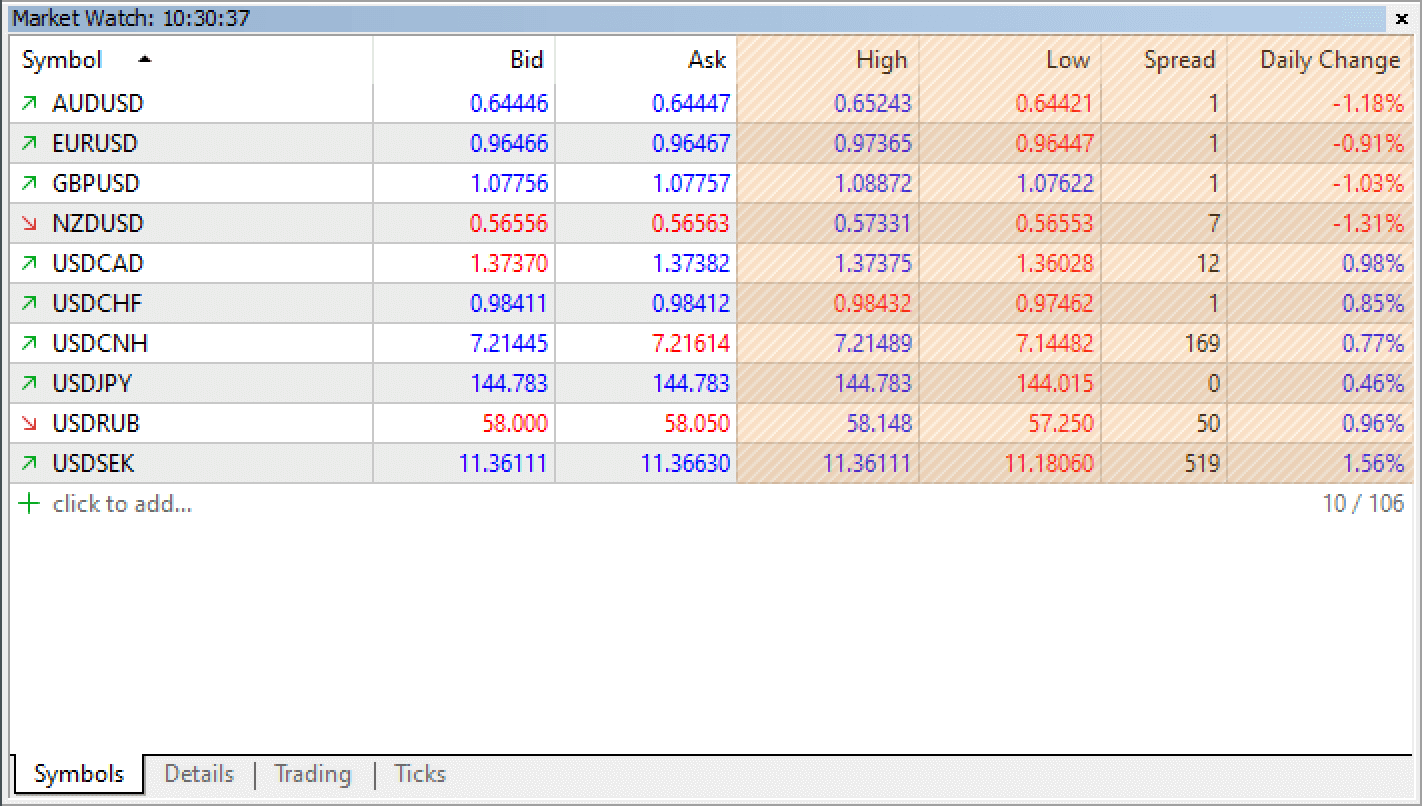Select the red decline arrow next to USDRUB
Screen dimensions: 1422x806
[29, 423]
